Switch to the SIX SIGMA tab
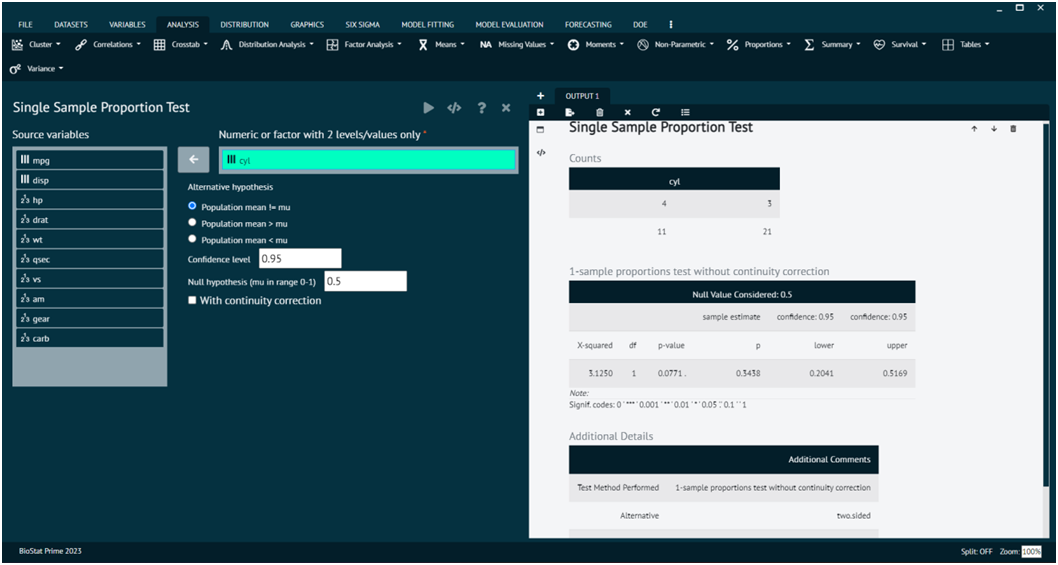Viewport: 1058px width, 565px height. [362, 24]
